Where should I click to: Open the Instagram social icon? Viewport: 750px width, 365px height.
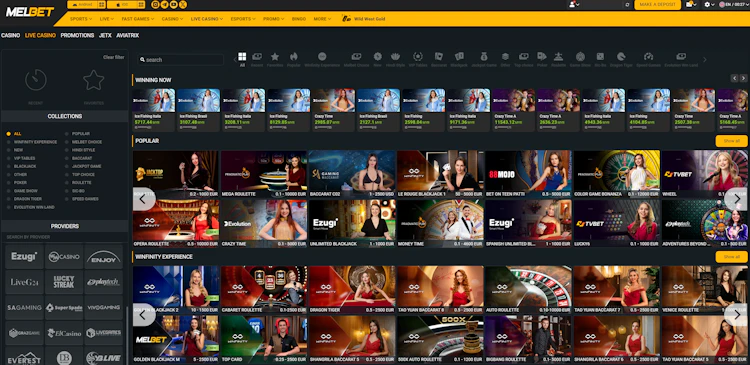point(155,5)
